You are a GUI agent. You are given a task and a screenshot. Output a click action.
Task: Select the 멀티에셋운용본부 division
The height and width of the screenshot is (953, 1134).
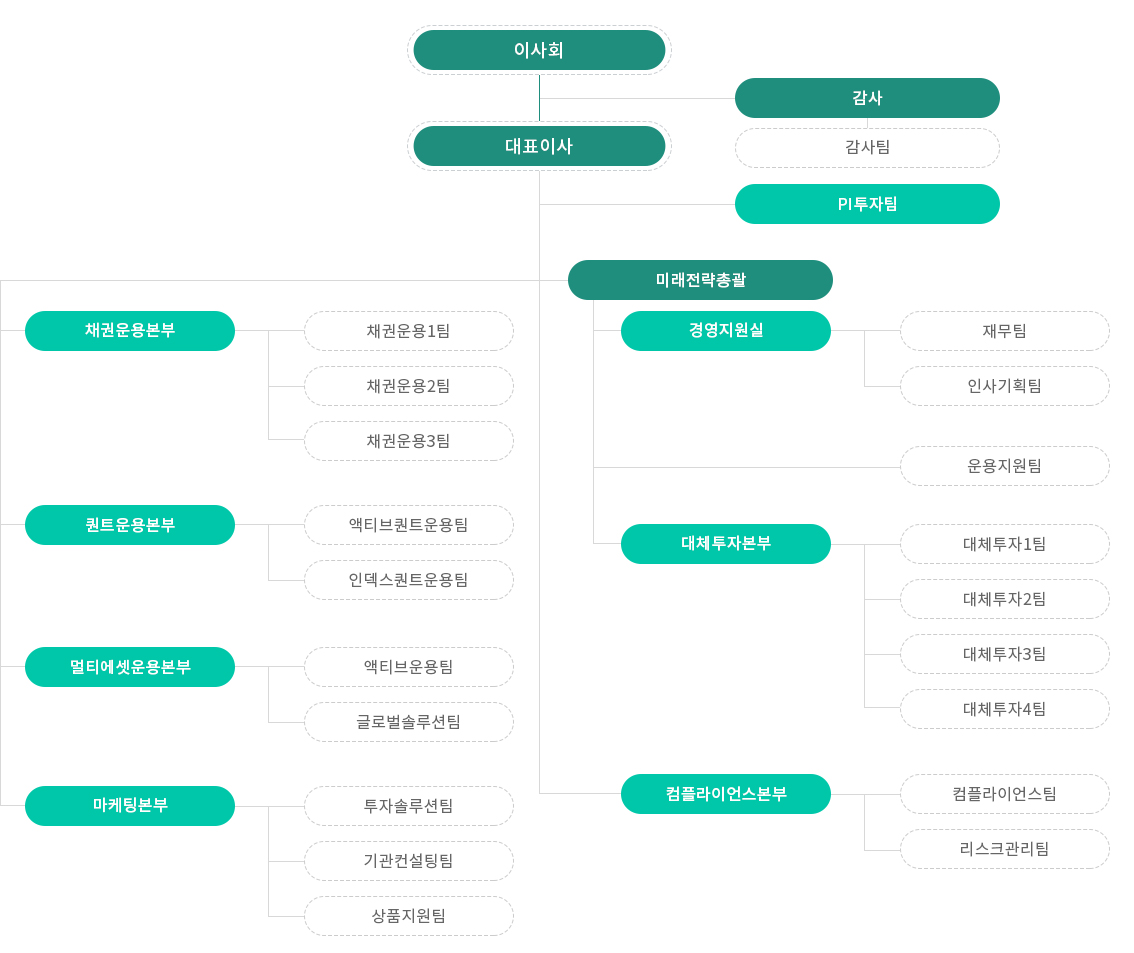click(x=130, y=667)
